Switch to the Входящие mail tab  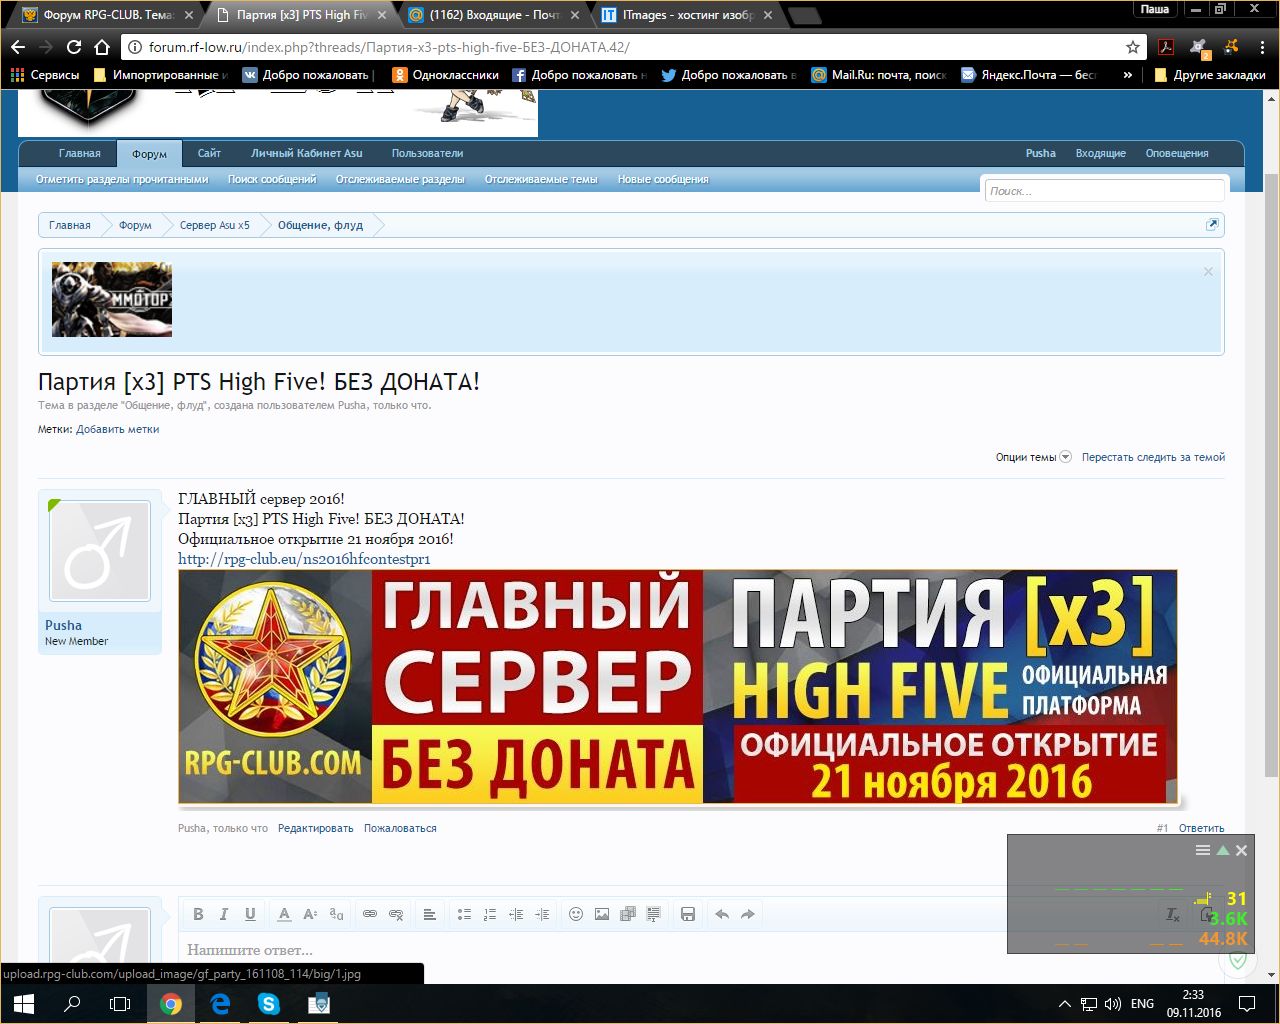point(493,15)
